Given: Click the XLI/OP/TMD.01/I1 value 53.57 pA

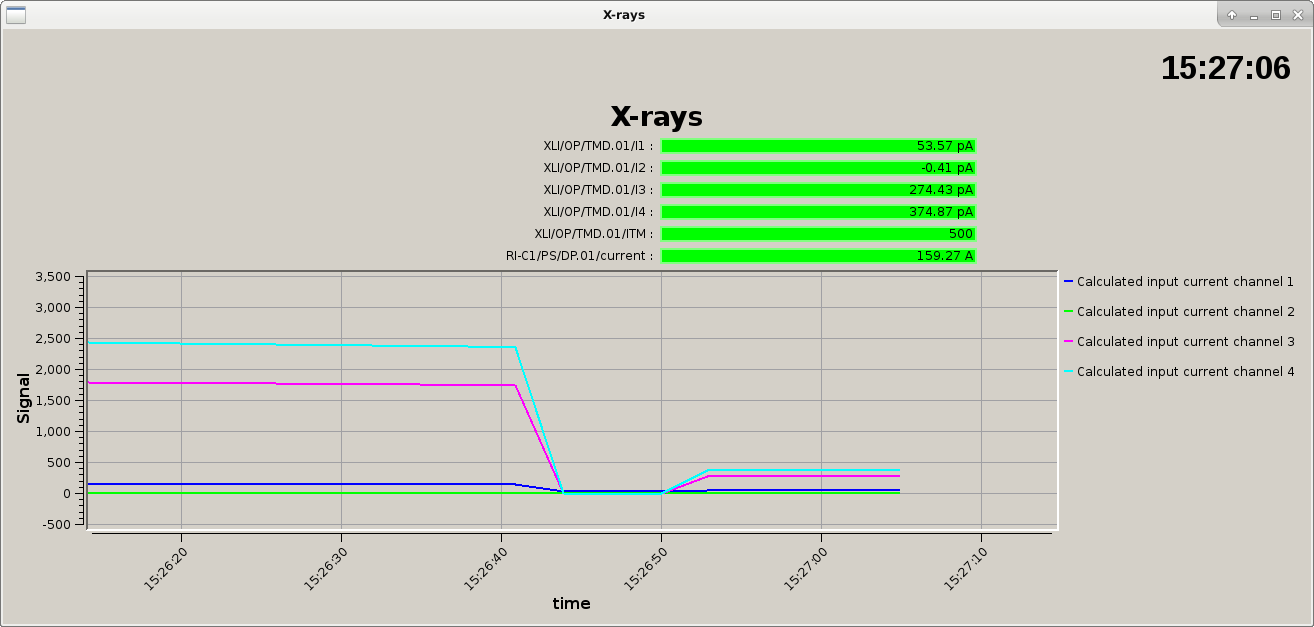Looking at the screenshot, I should click(818, 146).
